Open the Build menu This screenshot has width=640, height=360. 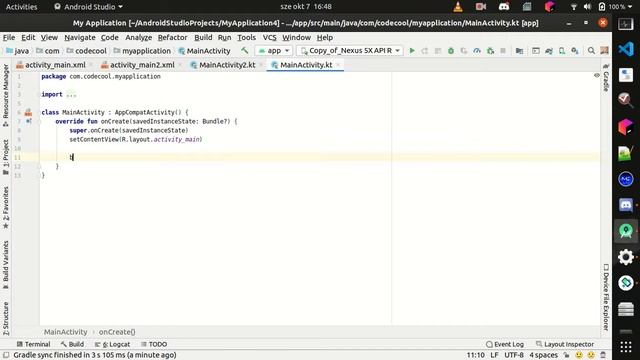tap(203, 38)
